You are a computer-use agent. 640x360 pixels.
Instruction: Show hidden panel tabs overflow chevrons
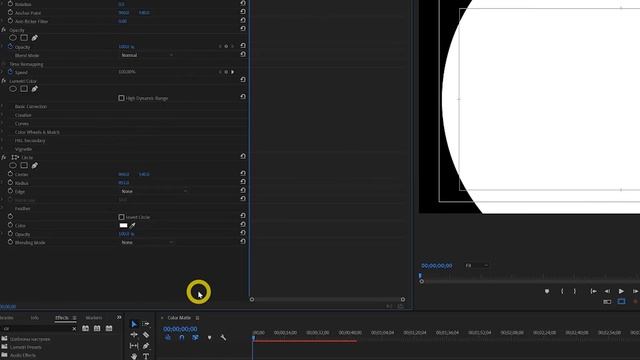(x=119, y=318)
